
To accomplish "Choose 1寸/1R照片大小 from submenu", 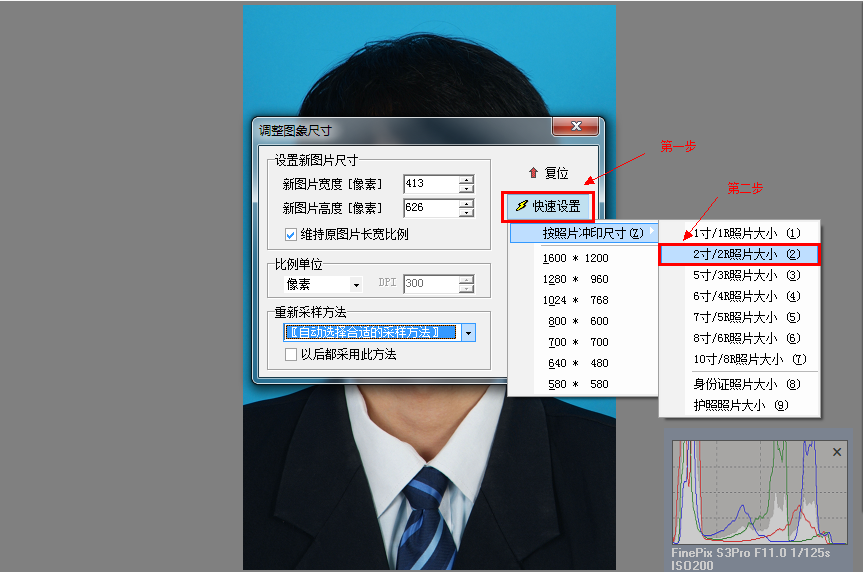I will [739, 233].
